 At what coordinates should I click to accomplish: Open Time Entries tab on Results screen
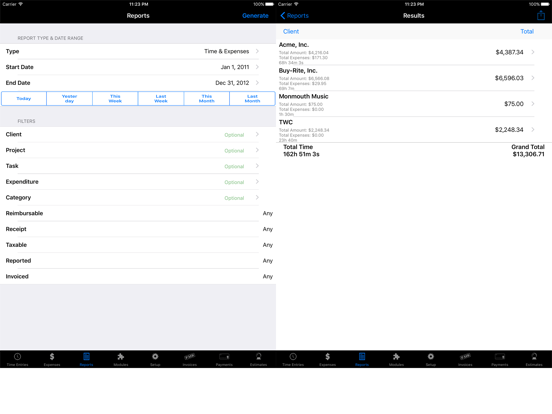coord(293,359)
